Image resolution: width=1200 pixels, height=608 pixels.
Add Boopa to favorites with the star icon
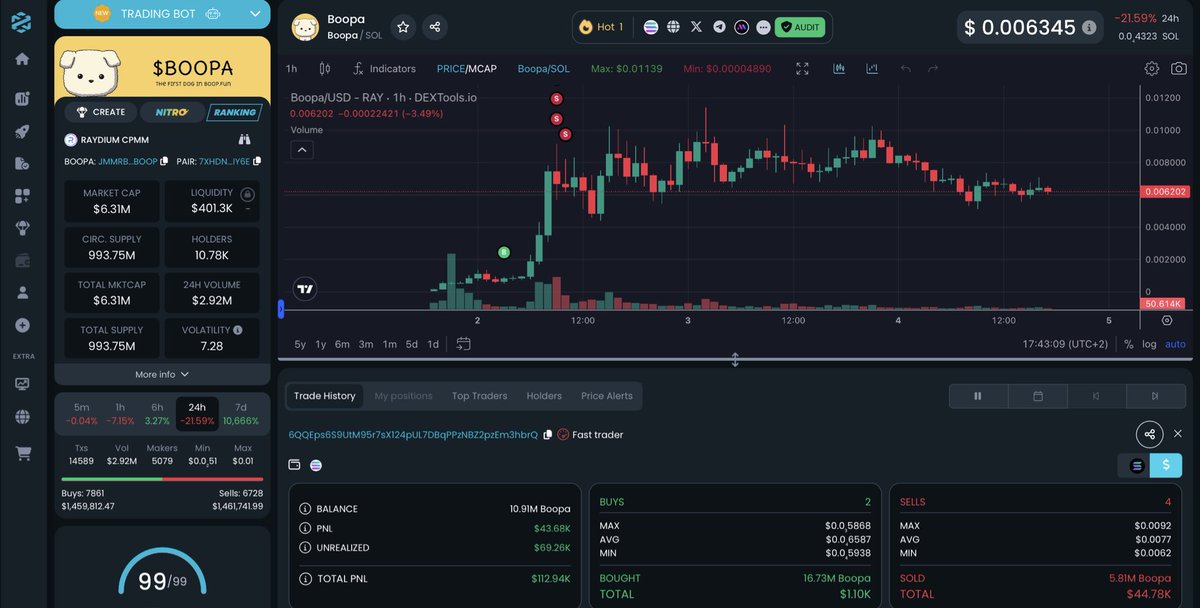[x=403, y=27]
